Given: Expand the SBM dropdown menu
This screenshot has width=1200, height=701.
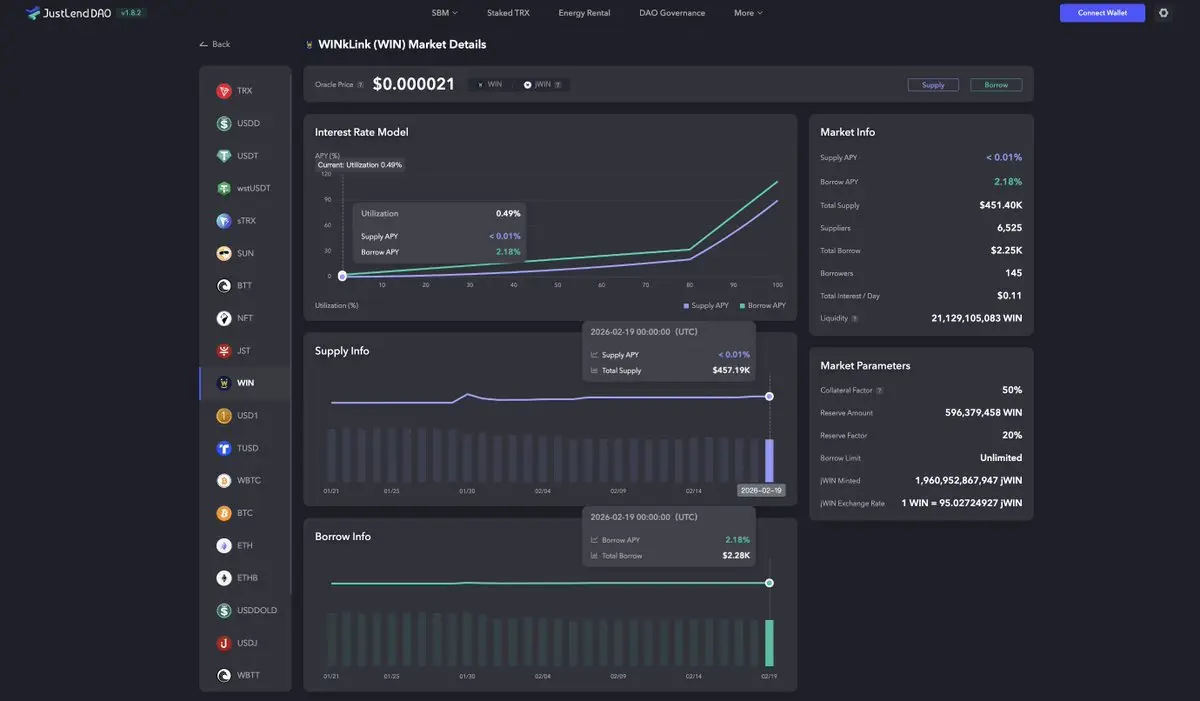Looking at the screenshot, I should pyautogui.click(x=444, y=13).
